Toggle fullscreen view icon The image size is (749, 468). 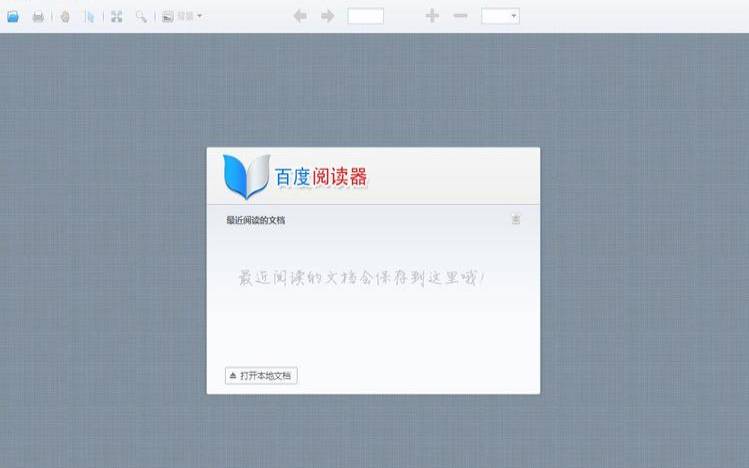(117, 17)
